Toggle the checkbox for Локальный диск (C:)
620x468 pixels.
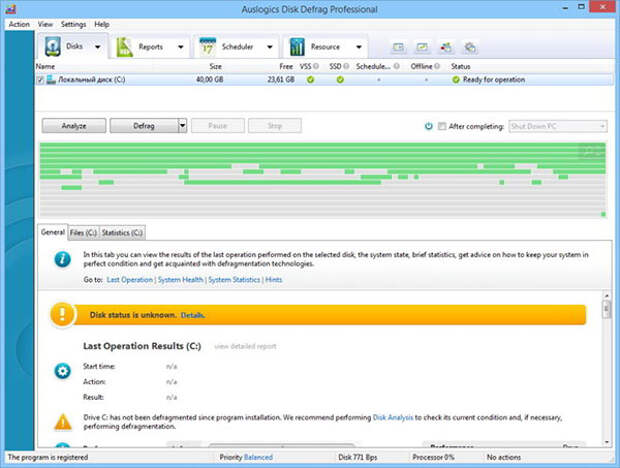point(40,80)
